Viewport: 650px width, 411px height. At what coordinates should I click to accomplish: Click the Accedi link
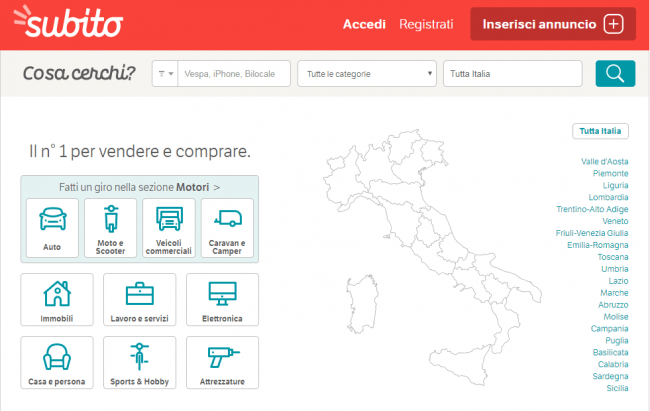click(364, 24)
